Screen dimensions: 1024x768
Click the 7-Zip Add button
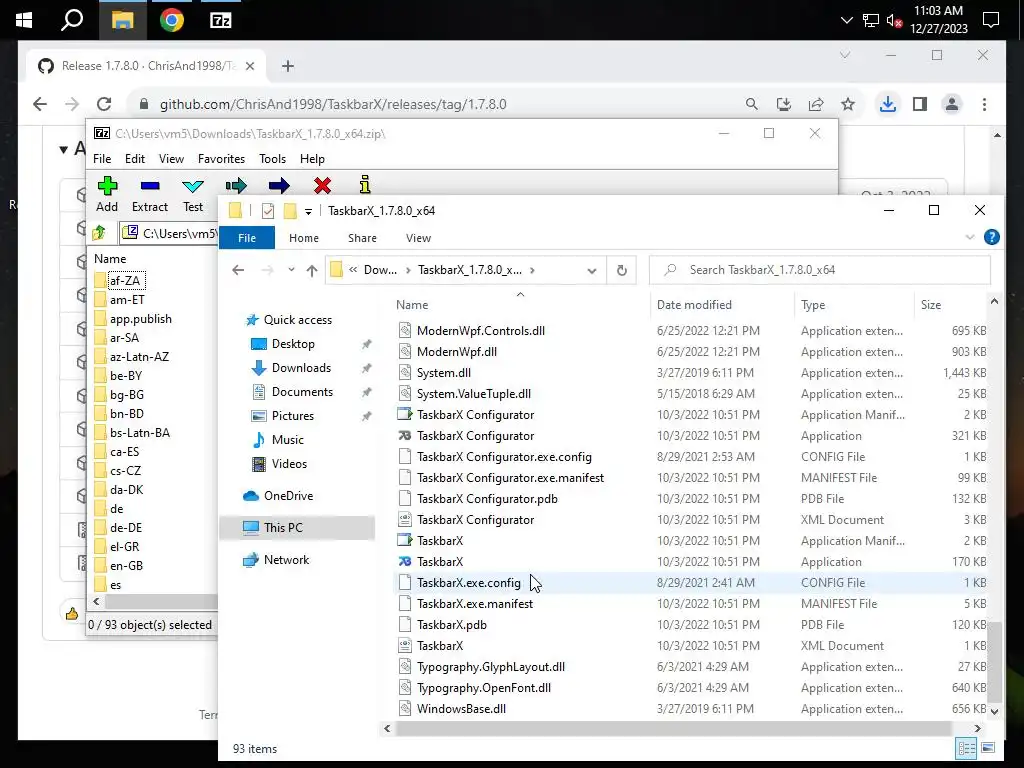click(107, 194)
